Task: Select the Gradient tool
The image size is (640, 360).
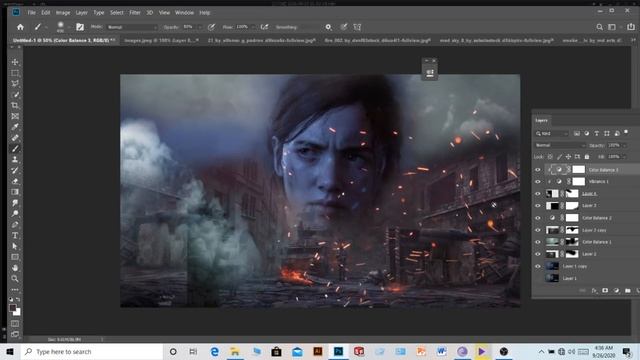Action: click(x=15, y=192)
